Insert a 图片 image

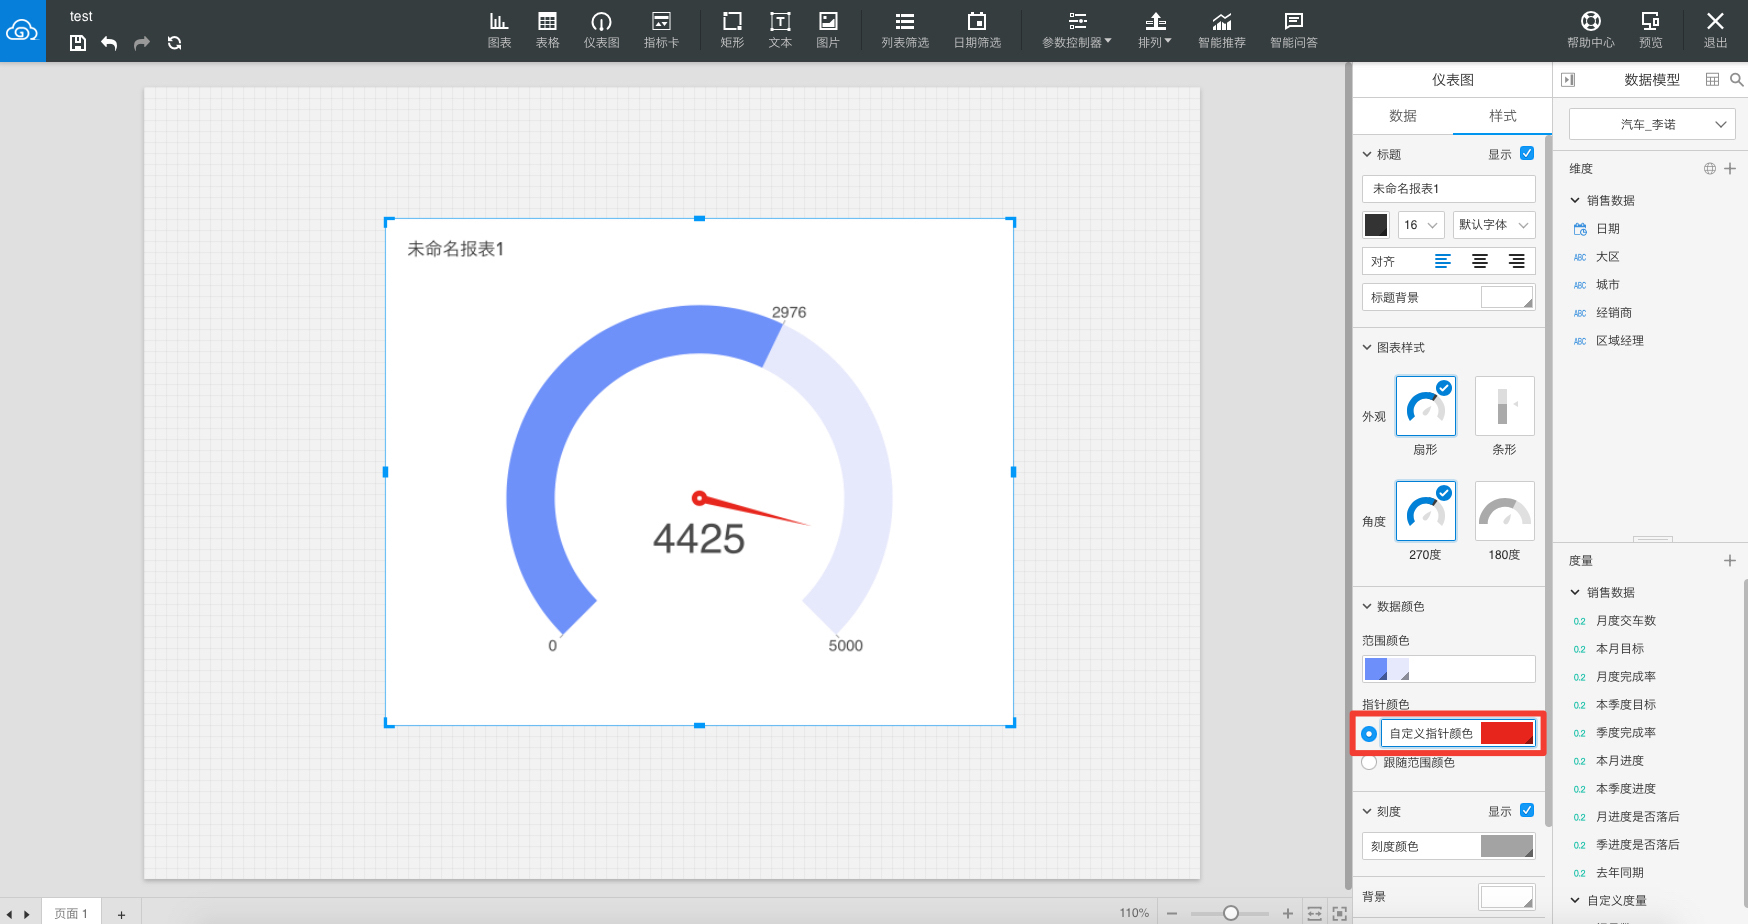[x=828, y=30]
